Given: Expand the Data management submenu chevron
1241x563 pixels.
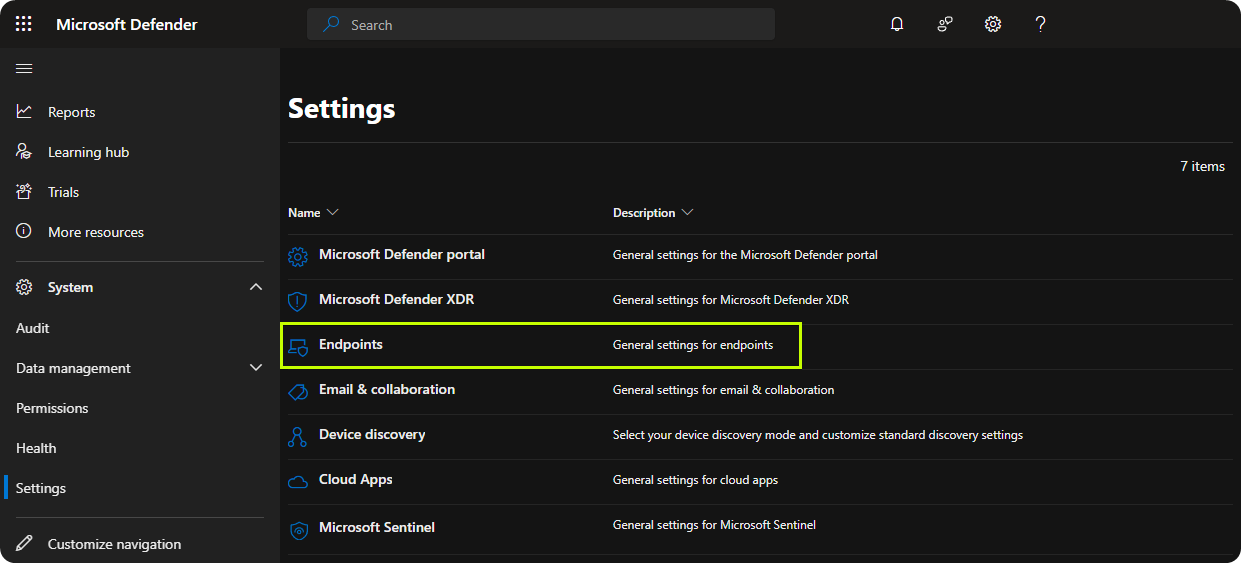Looking at the screenshot, I should point(256,368).
